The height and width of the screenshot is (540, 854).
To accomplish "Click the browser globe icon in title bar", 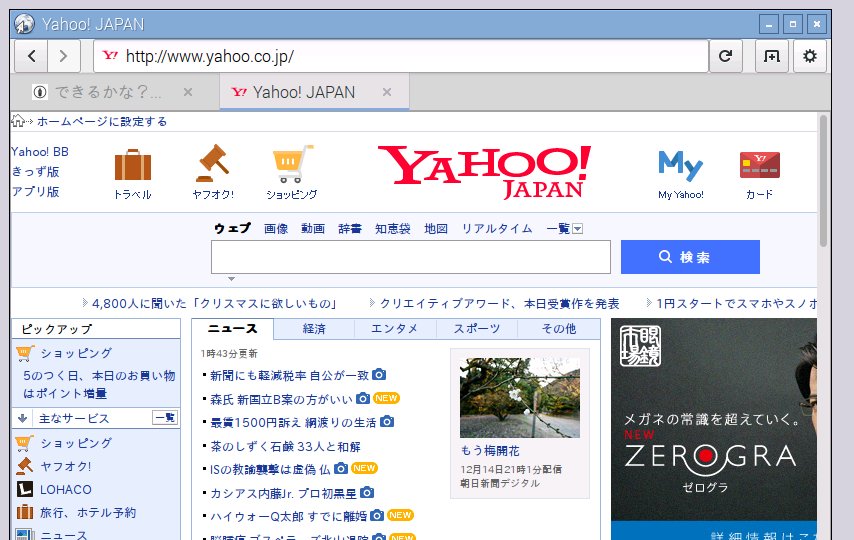I will pos(25,24).
